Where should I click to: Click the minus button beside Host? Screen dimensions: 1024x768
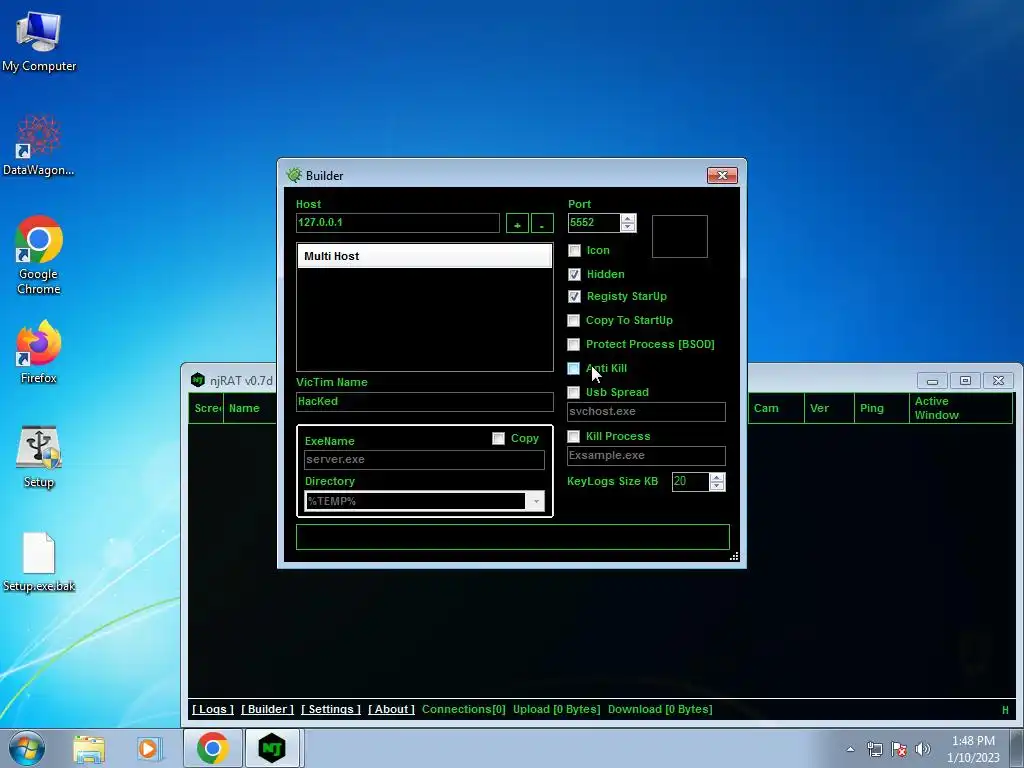pyautogui.click(x=542, y=223)
